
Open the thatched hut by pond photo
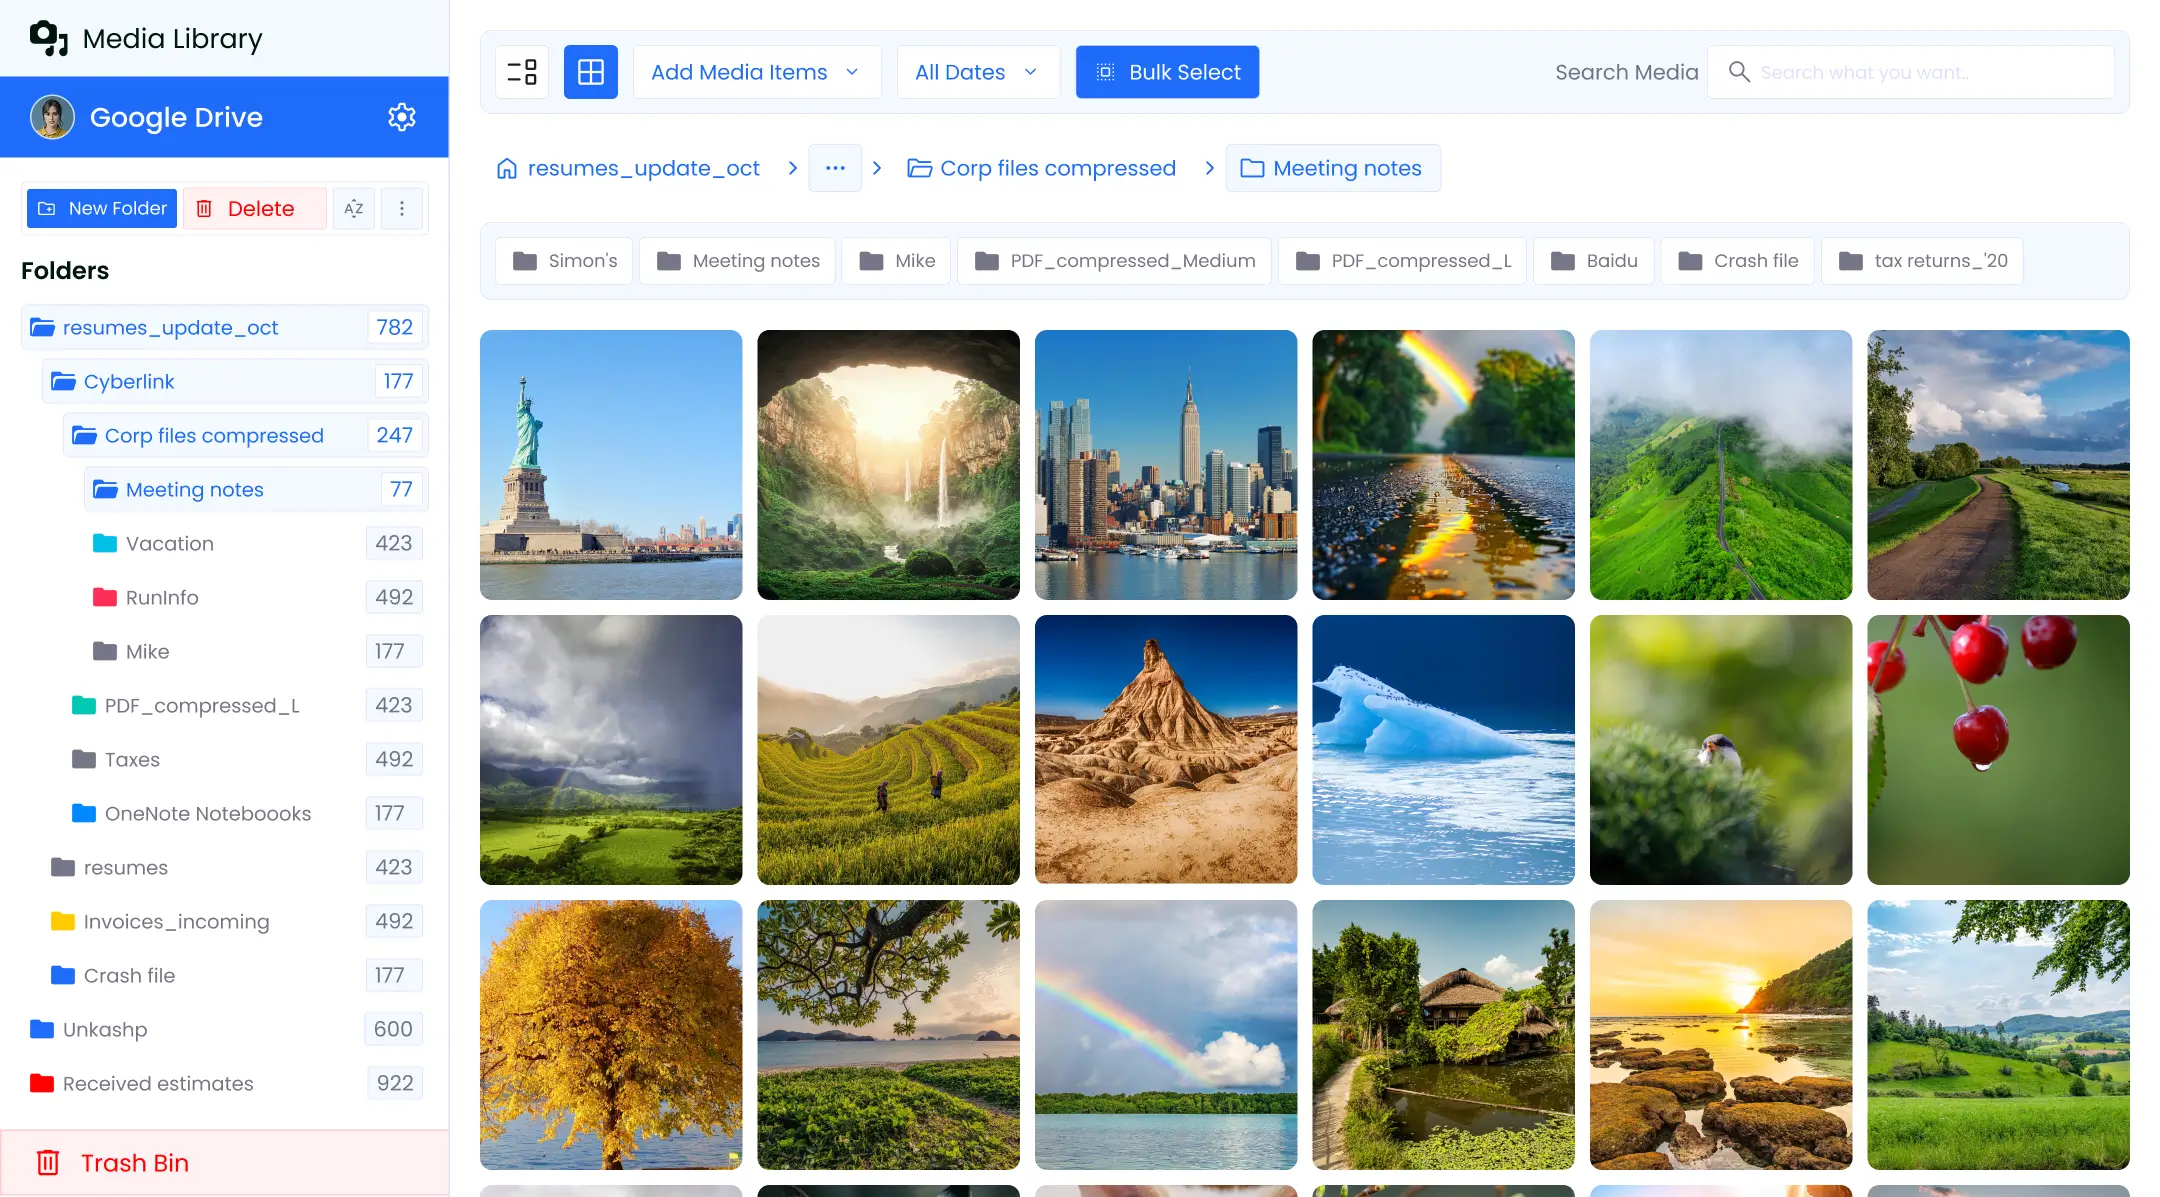pos(1443,1035)
